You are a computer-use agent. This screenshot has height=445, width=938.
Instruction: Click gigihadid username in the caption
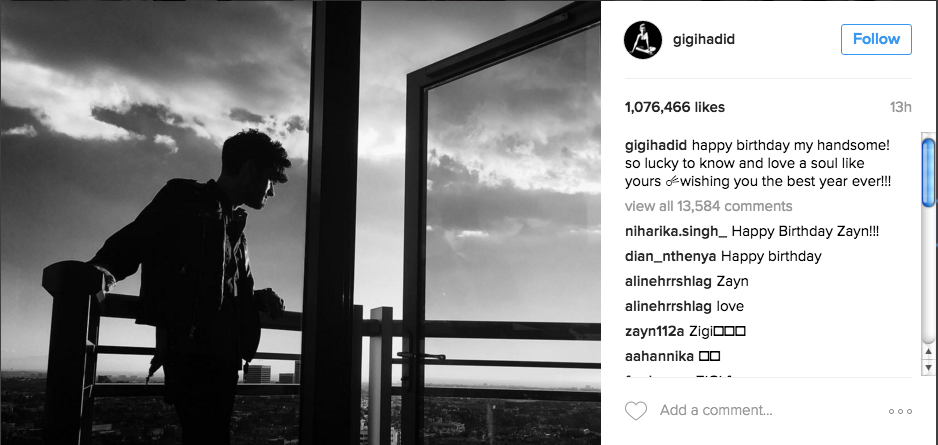[x=656, y=147]
